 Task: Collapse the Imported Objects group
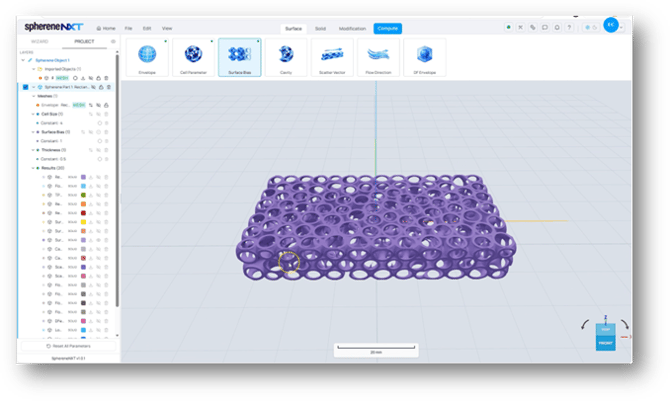click(33, 69)
